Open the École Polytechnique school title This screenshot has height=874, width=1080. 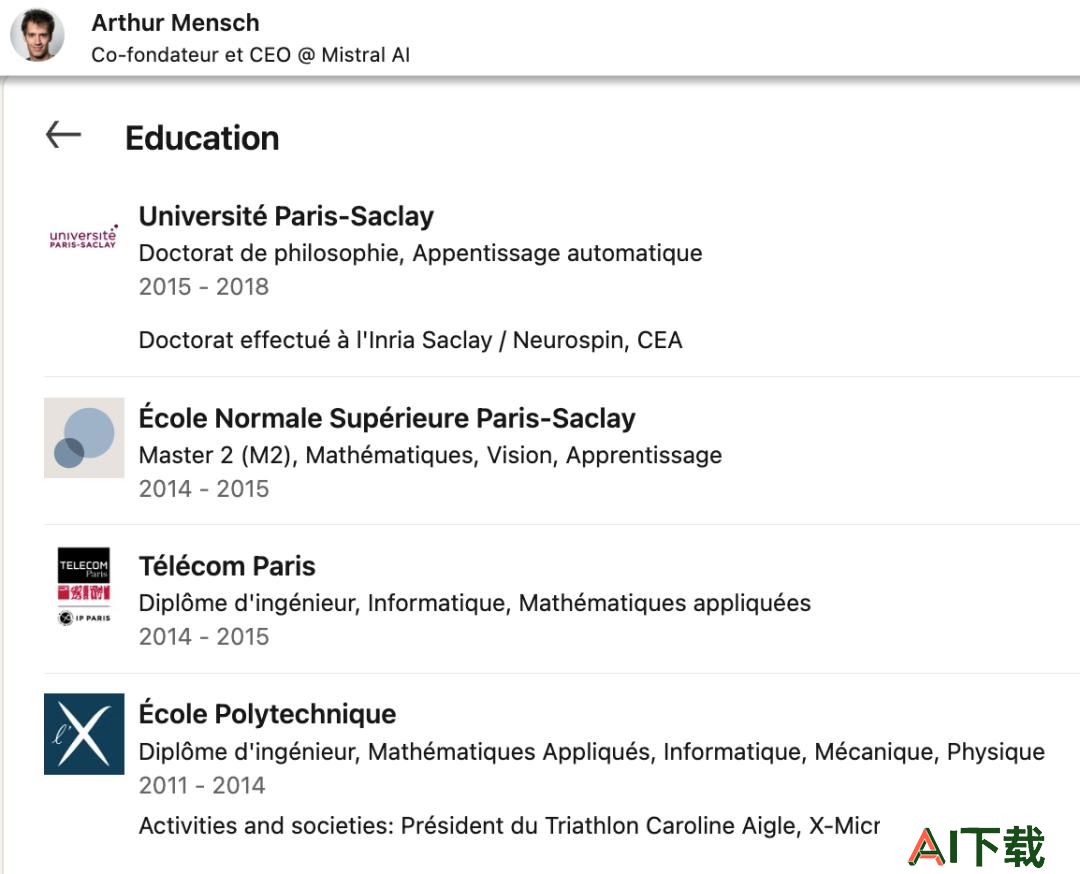pyautogui.click(x=267, y=714)
